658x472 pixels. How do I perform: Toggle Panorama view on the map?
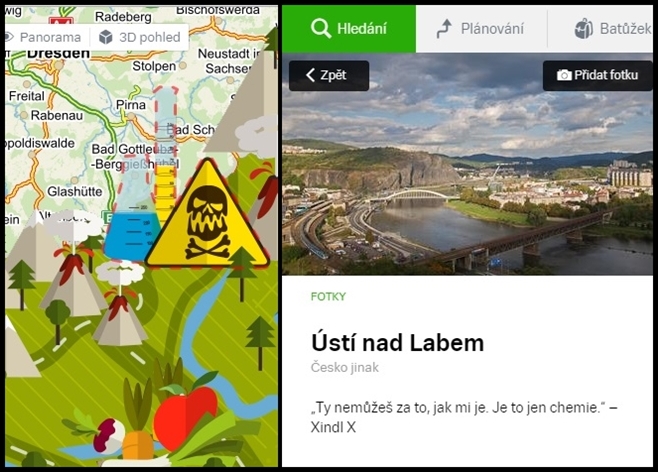44,37
